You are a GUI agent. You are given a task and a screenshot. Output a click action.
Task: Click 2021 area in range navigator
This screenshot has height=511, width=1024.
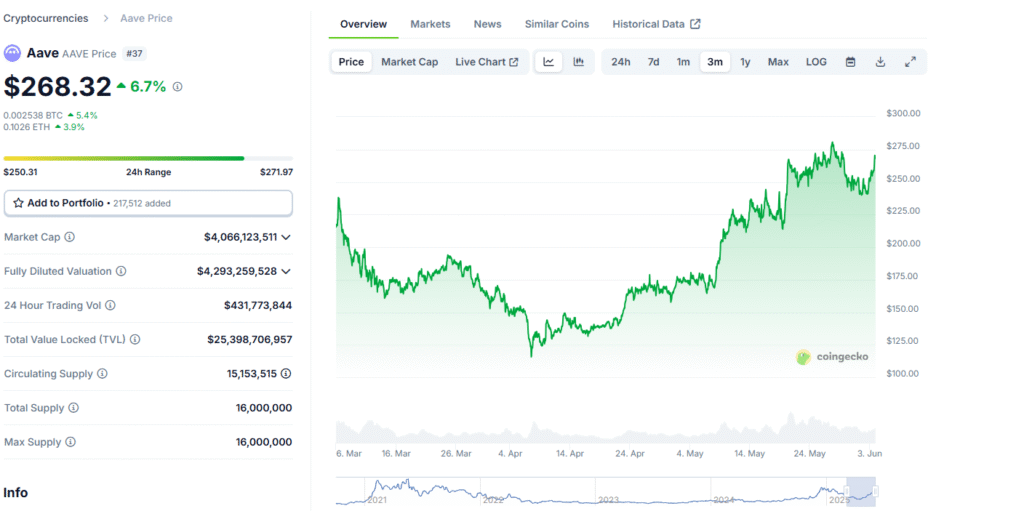pos(377,500)
